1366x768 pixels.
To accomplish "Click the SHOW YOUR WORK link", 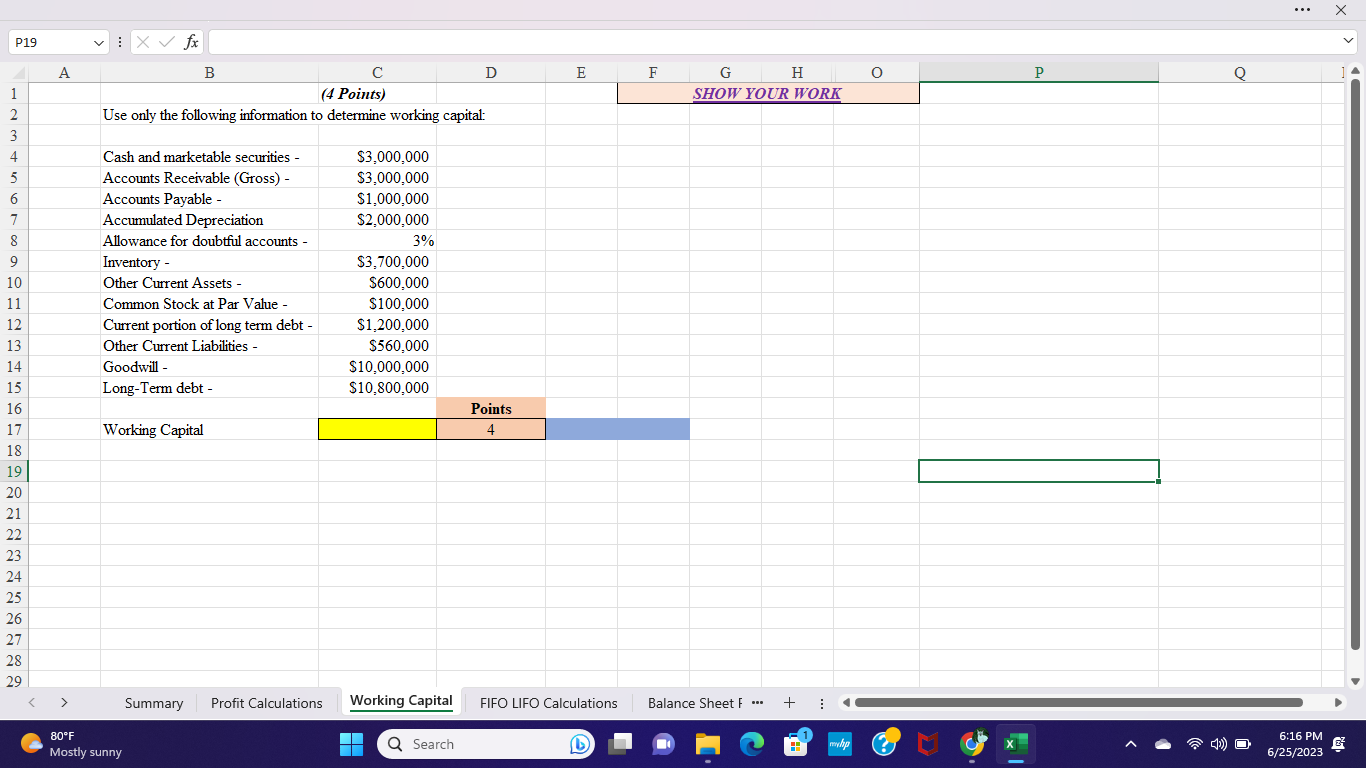I will pyautogui.click(x=767, y=93).
